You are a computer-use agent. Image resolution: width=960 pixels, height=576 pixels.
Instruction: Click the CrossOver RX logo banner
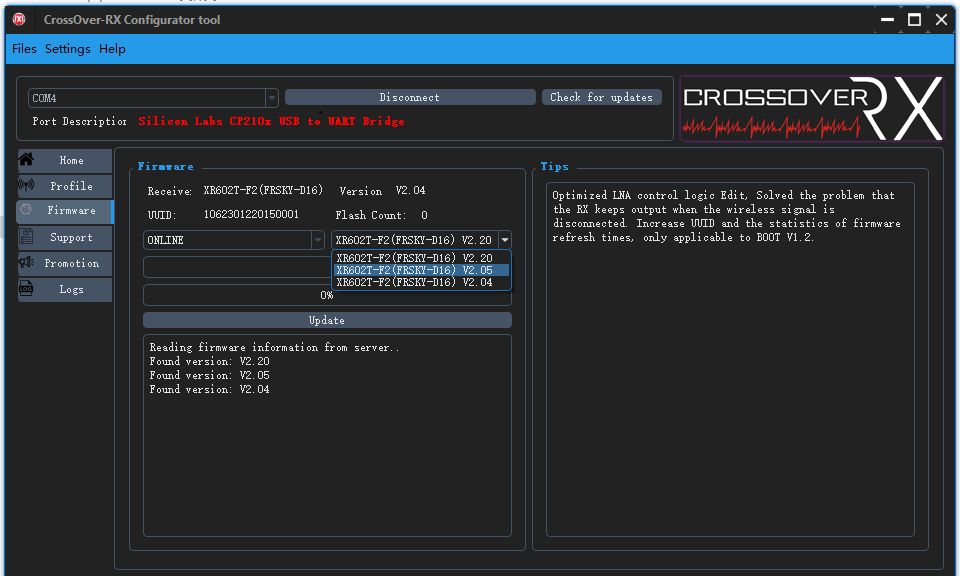click(x=812, y=108)
